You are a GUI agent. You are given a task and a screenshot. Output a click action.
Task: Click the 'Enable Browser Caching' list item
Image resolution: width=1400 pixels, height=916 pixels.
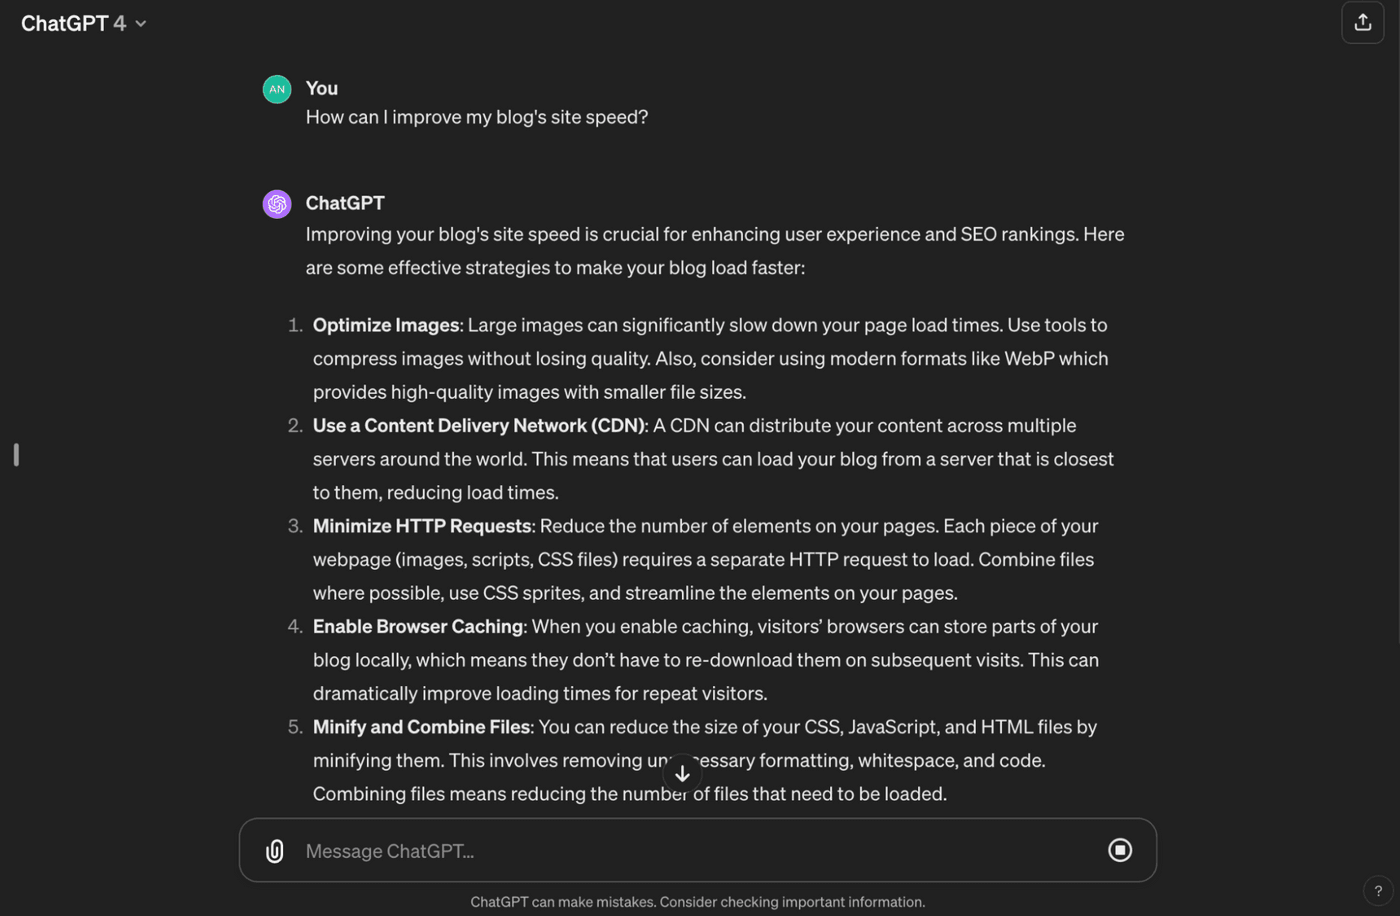417,626
